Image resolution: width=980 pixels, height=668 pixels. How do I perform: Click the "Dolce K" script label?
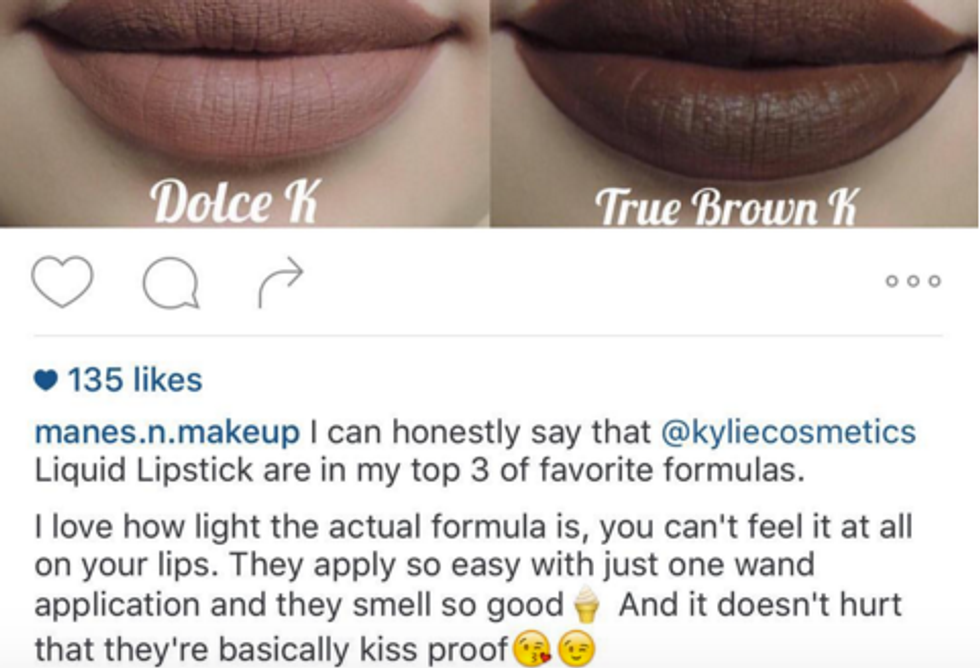[x=235, y=201]
